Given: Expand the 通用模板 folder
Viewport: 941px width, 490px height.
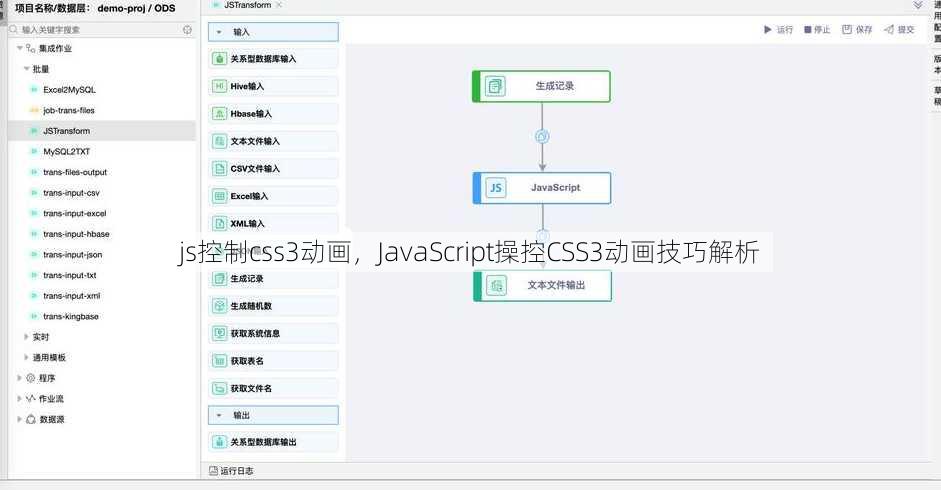Looking at the screenshot, I should click(26, 357).
